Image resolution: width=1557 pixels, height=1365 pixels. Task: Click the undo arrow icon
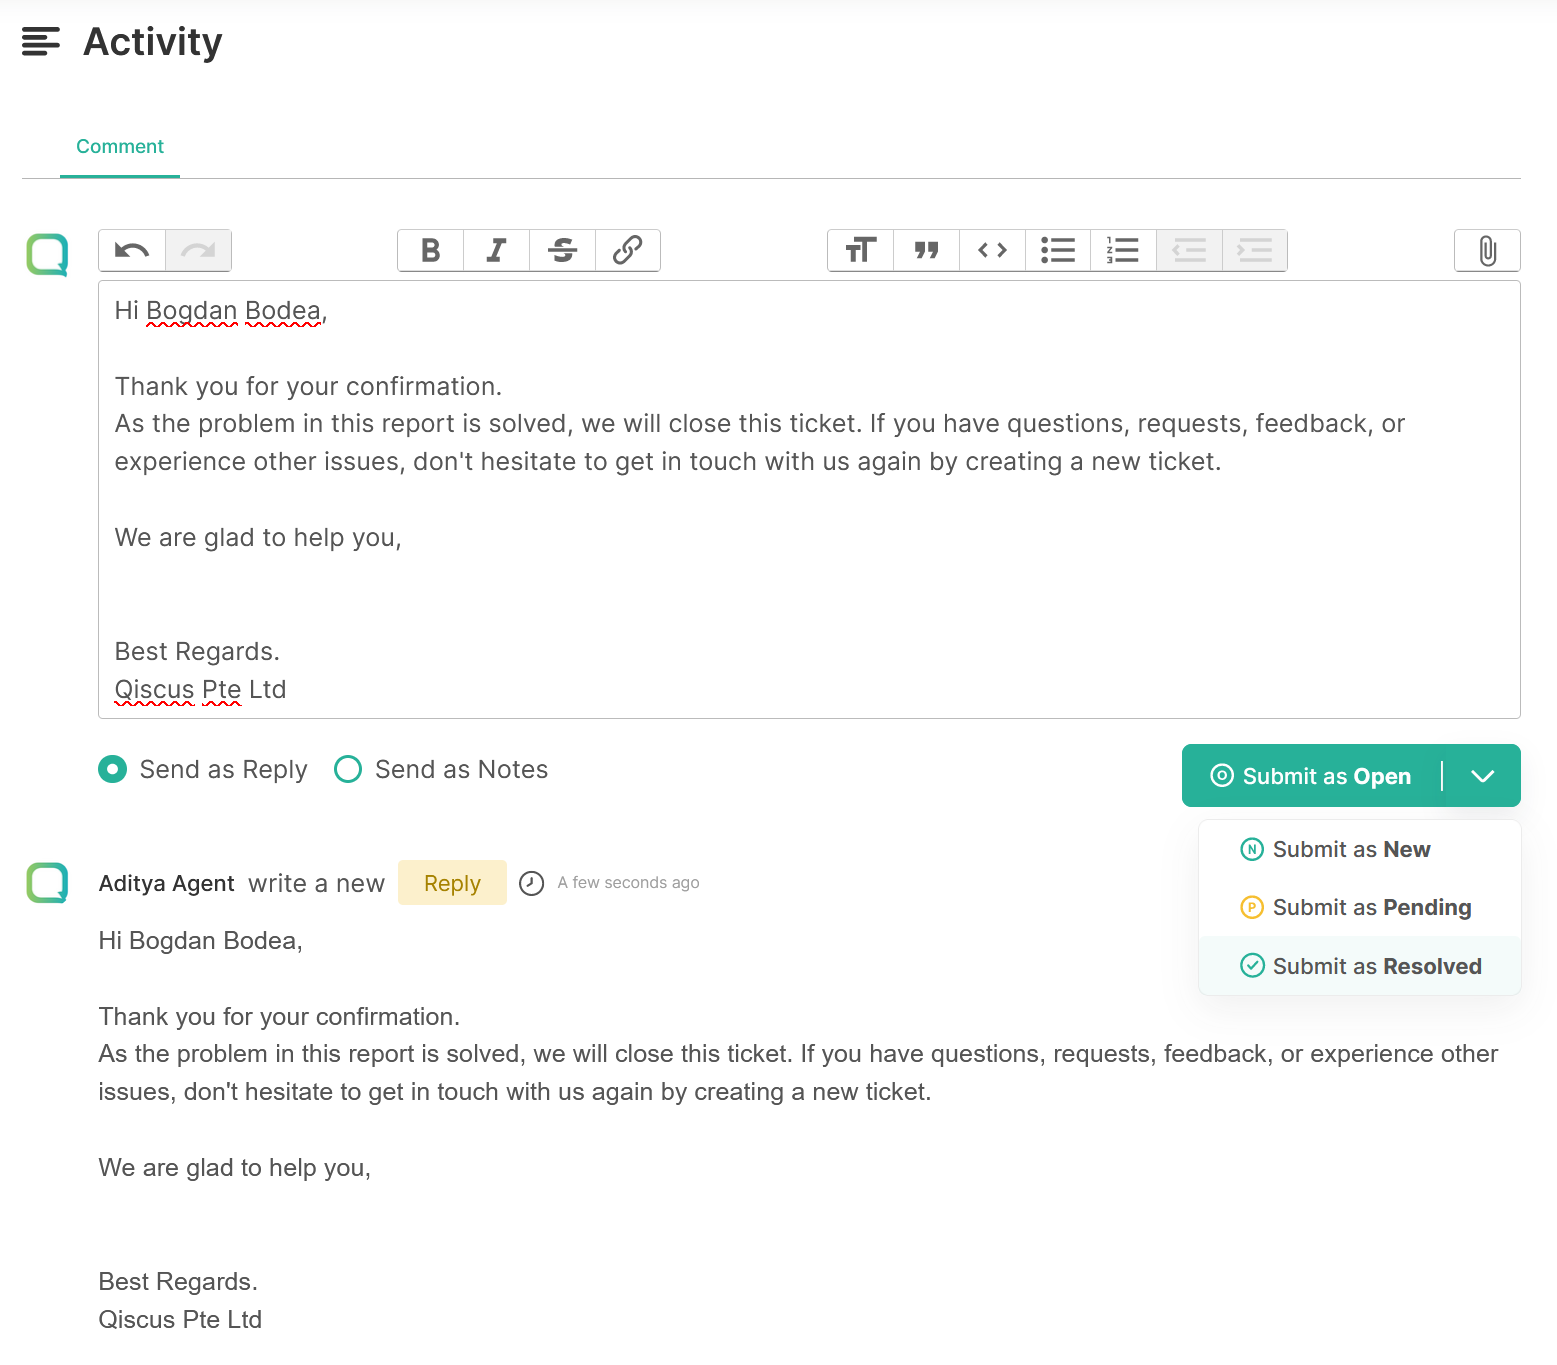pyautogui.click(x=132, y=250)
